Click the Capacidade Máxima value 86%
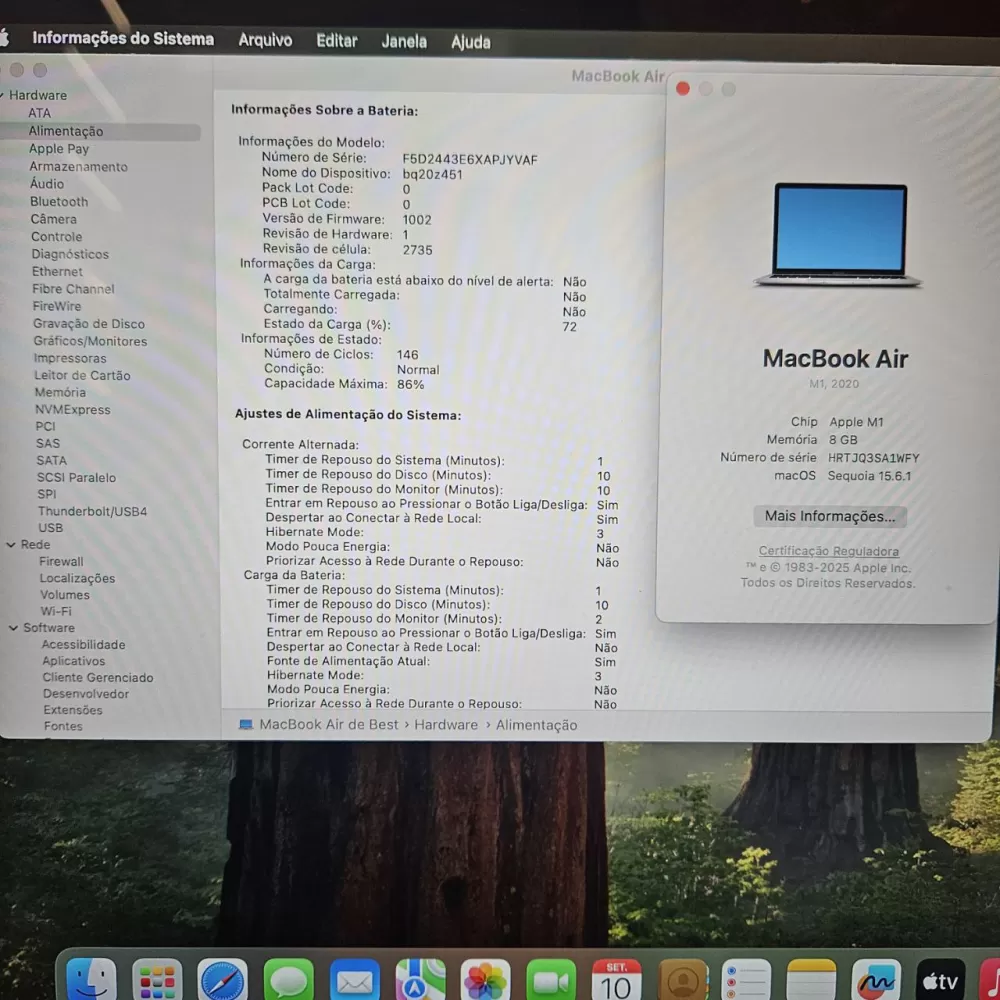The width and height of the screenshot is (1000, 1000). (410, 385)
